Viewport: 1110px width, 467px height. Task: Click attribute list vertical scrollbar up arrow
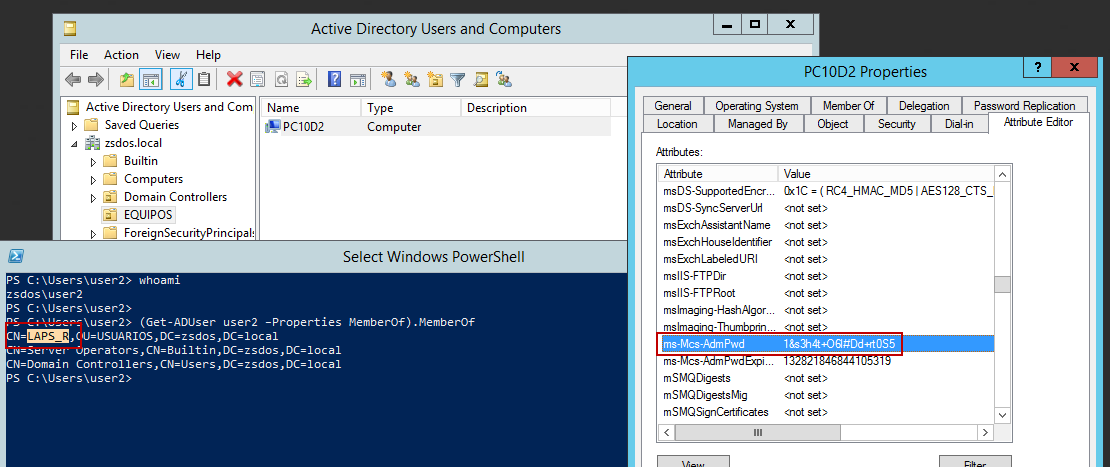[x=1002, y=174]
